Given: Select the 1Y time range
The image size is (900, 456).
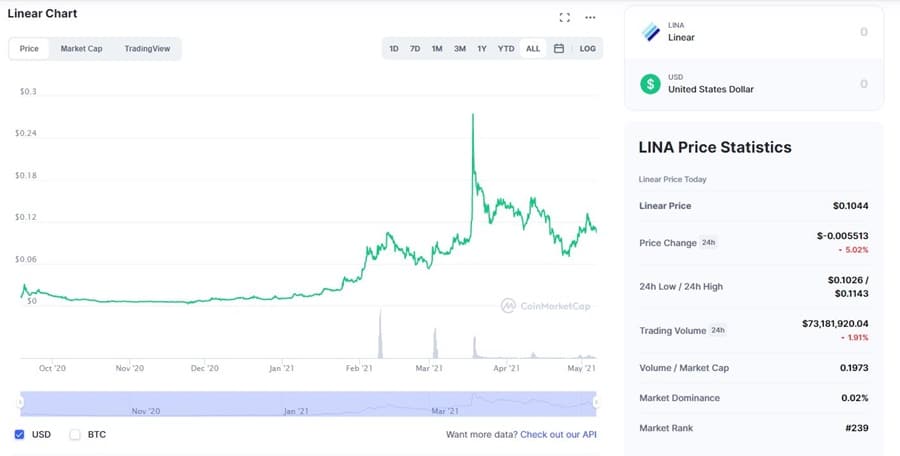Looking at the screenshot, I should pos(482,48).
